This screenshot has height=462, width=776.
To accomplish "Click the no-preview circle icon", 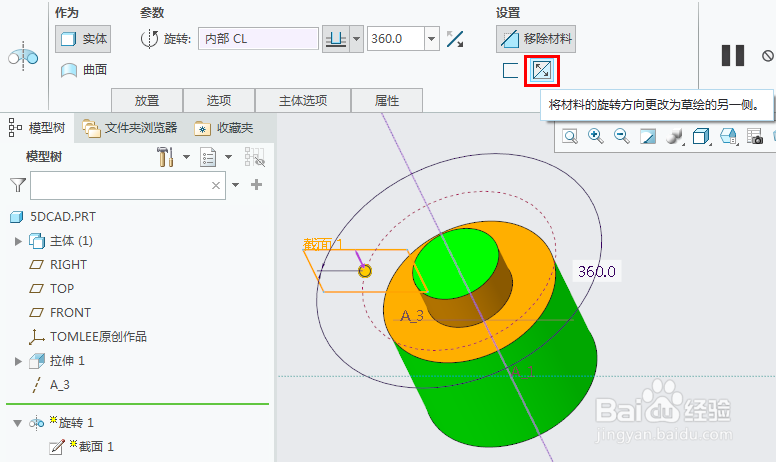I will pos(768,55).
